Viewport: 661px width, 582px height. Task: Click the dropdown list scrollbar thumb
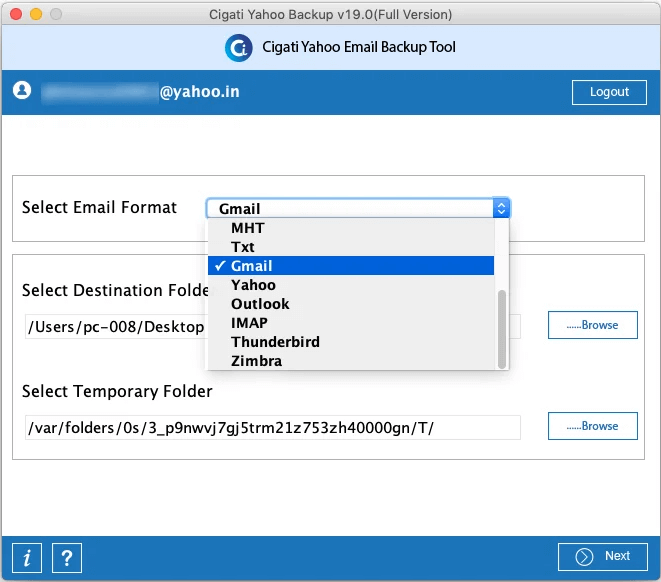point(502,330)
